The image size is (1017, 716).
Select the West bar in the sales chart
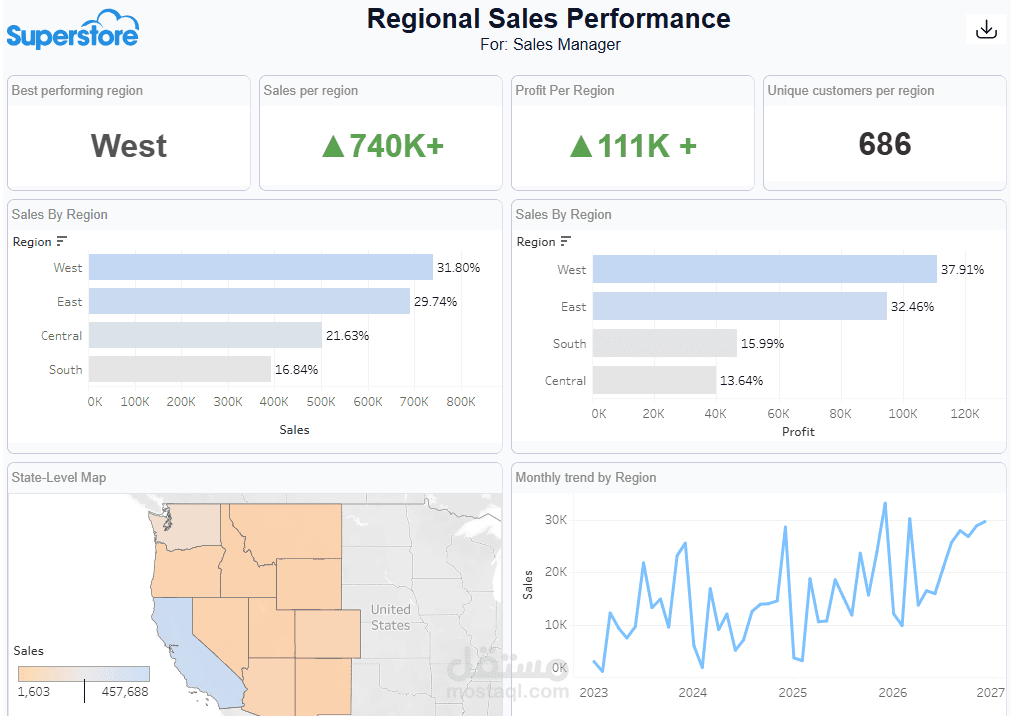tap(261, 267)
